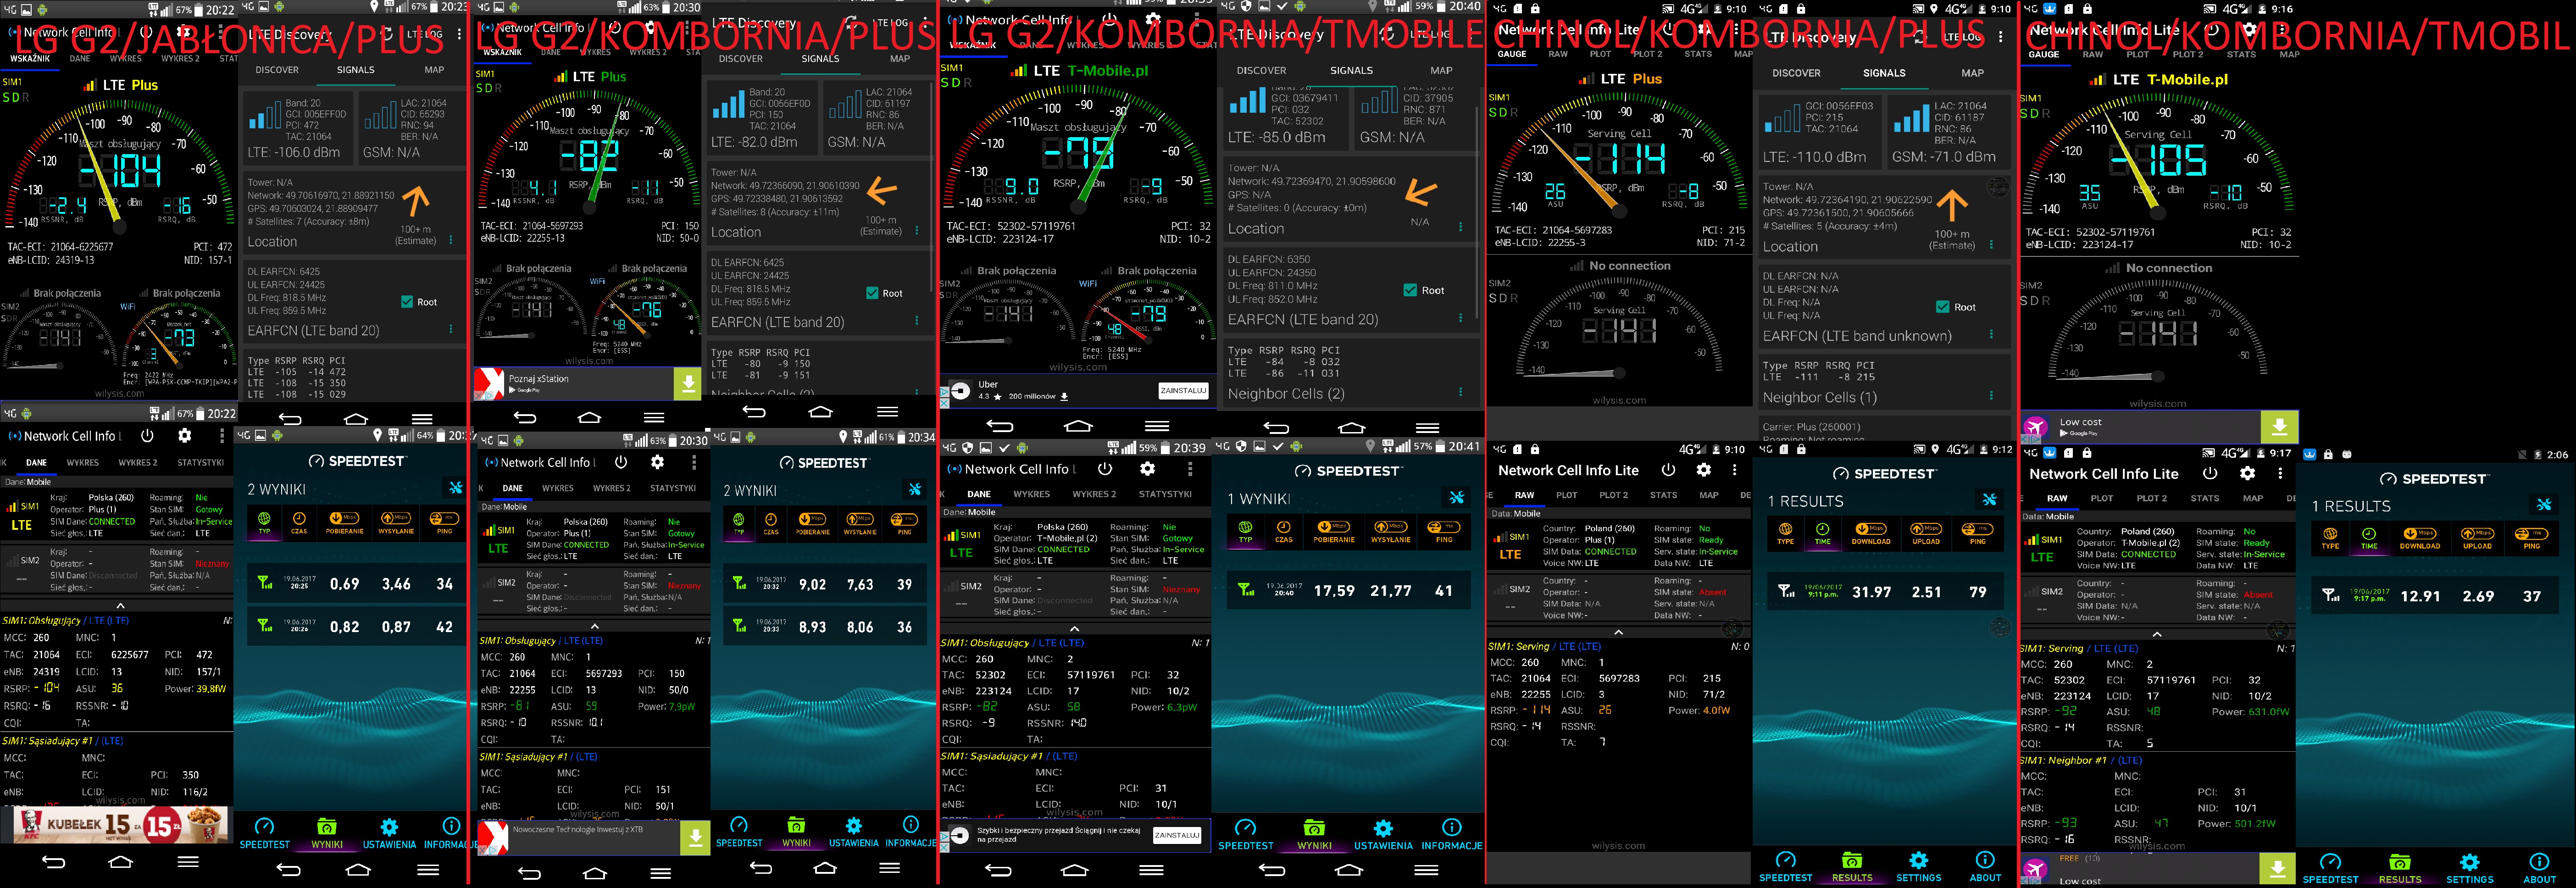Tap wrench icon beside 1 WYNIKI above 17,59 result
Image resolution: width=2576 pixels, height=888 pixels.
click(x=1457, y=497)
